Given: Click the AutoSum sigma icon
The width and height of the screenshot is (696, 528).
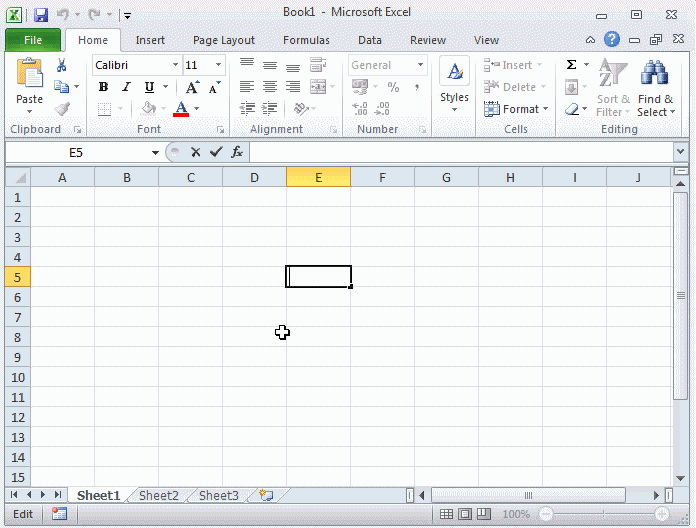Looking at the screenshot, I should (571, 65).
